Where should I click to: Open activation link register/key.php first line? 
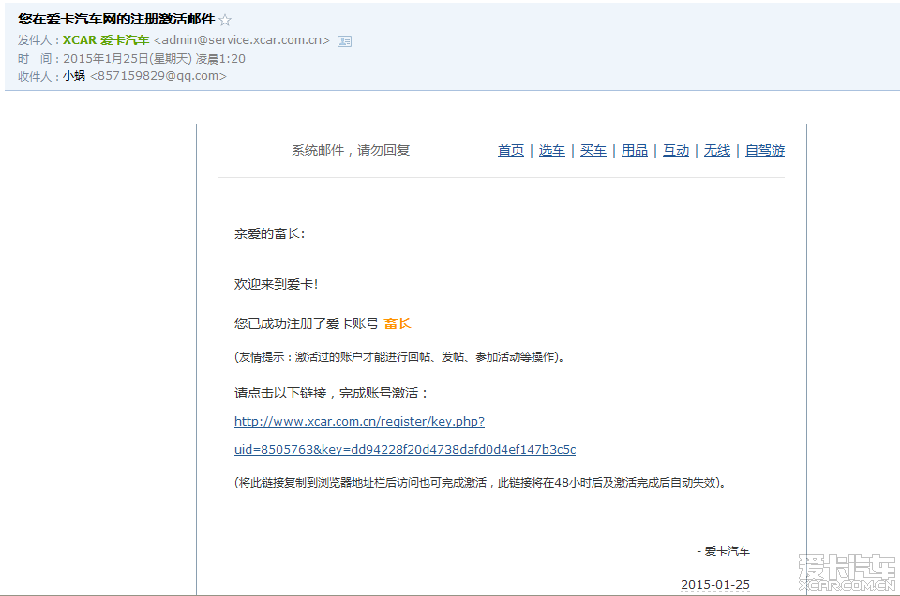click(x=359, y=421)
